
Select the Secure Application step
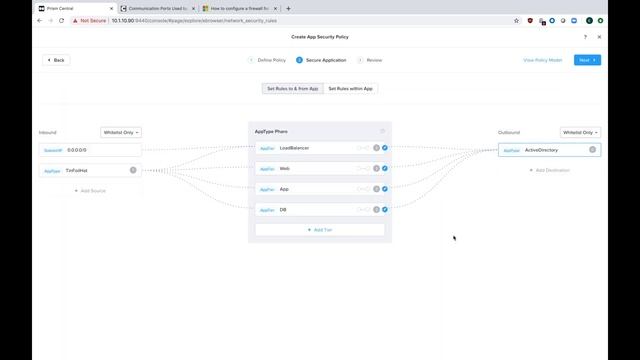click(321, 60)
